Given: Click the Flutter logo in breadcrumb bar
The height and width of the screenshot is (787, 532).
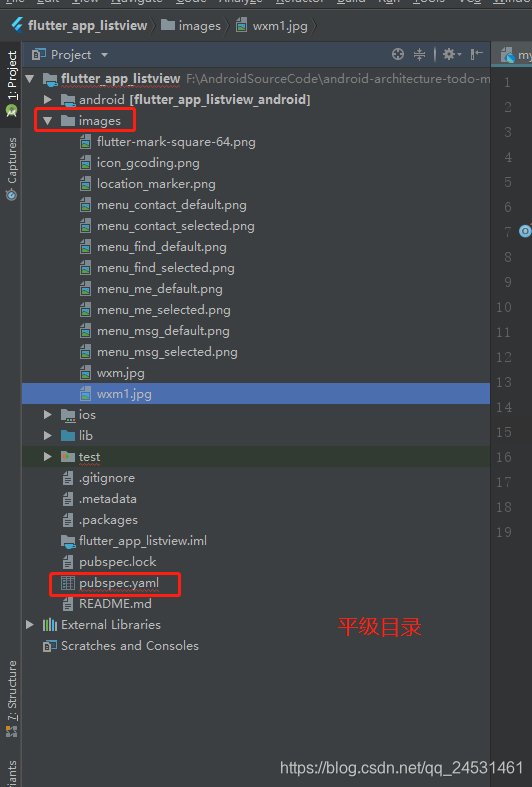Looking at the screenshot, I should pyautogui.click(x=18, y=25).
